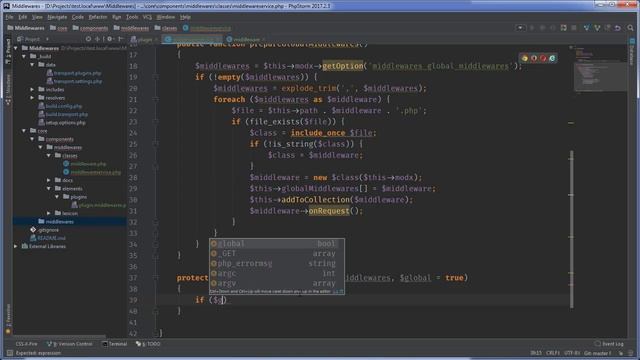Open the File menu
Viewport: 640px width, 360px height.
click(9, 17)
